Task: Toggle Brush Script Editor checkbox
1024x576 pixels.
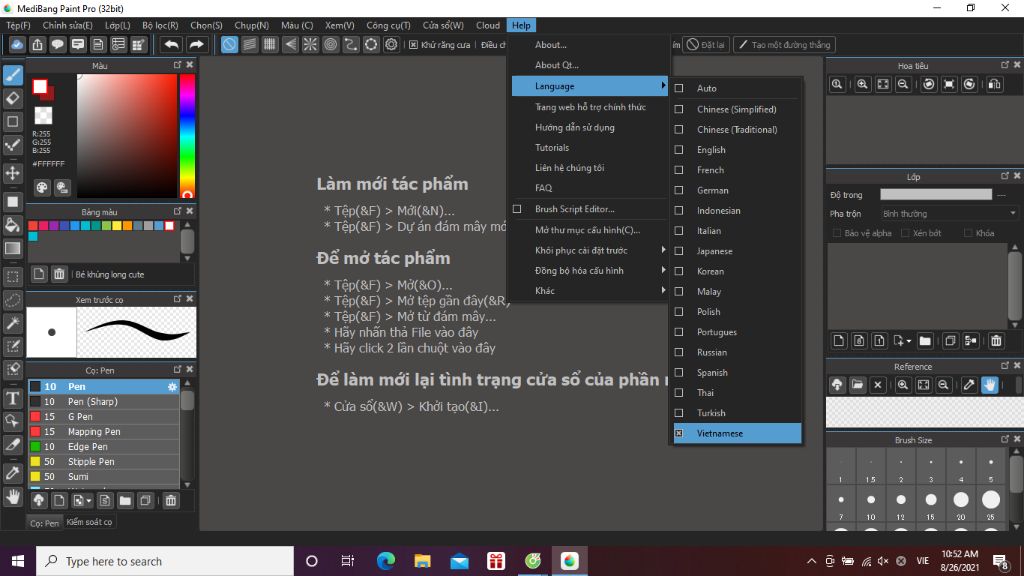Action: tap(517, 209)
